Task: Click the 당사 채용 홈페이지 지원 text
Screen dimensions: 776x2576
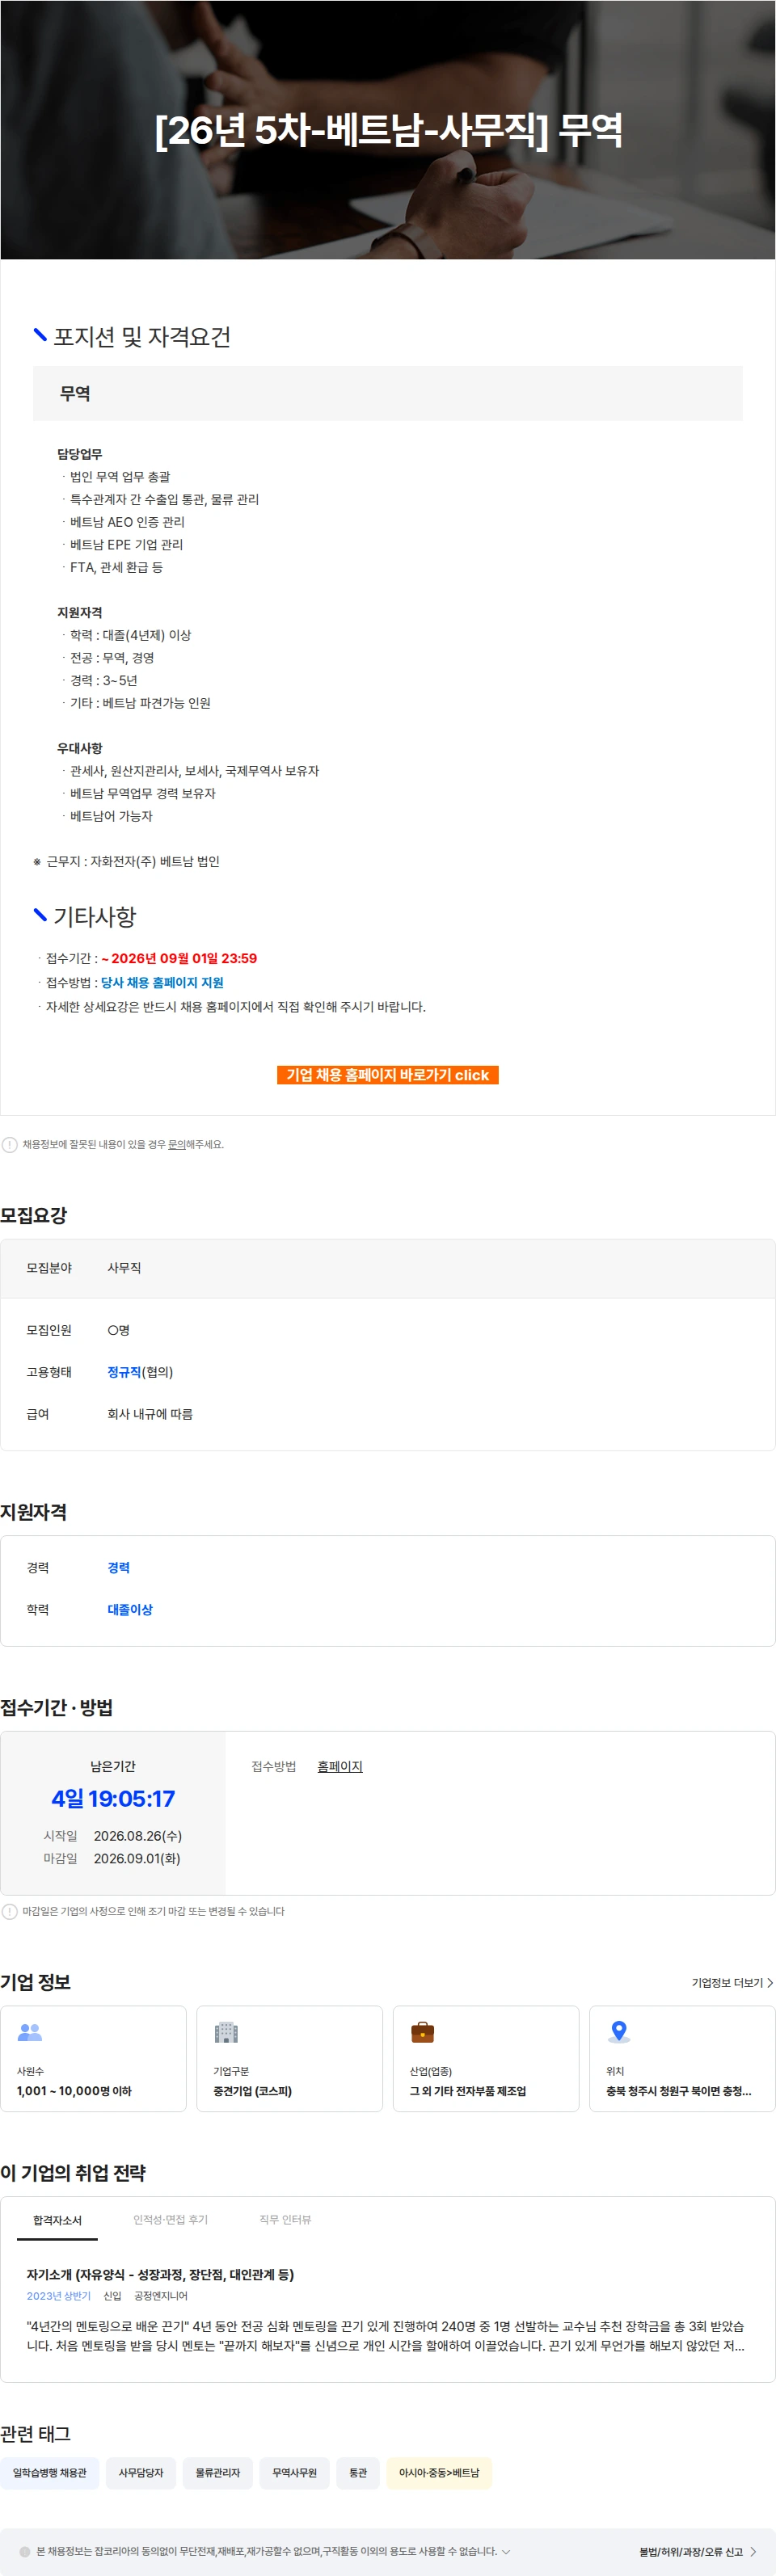Action: (162, 982)
